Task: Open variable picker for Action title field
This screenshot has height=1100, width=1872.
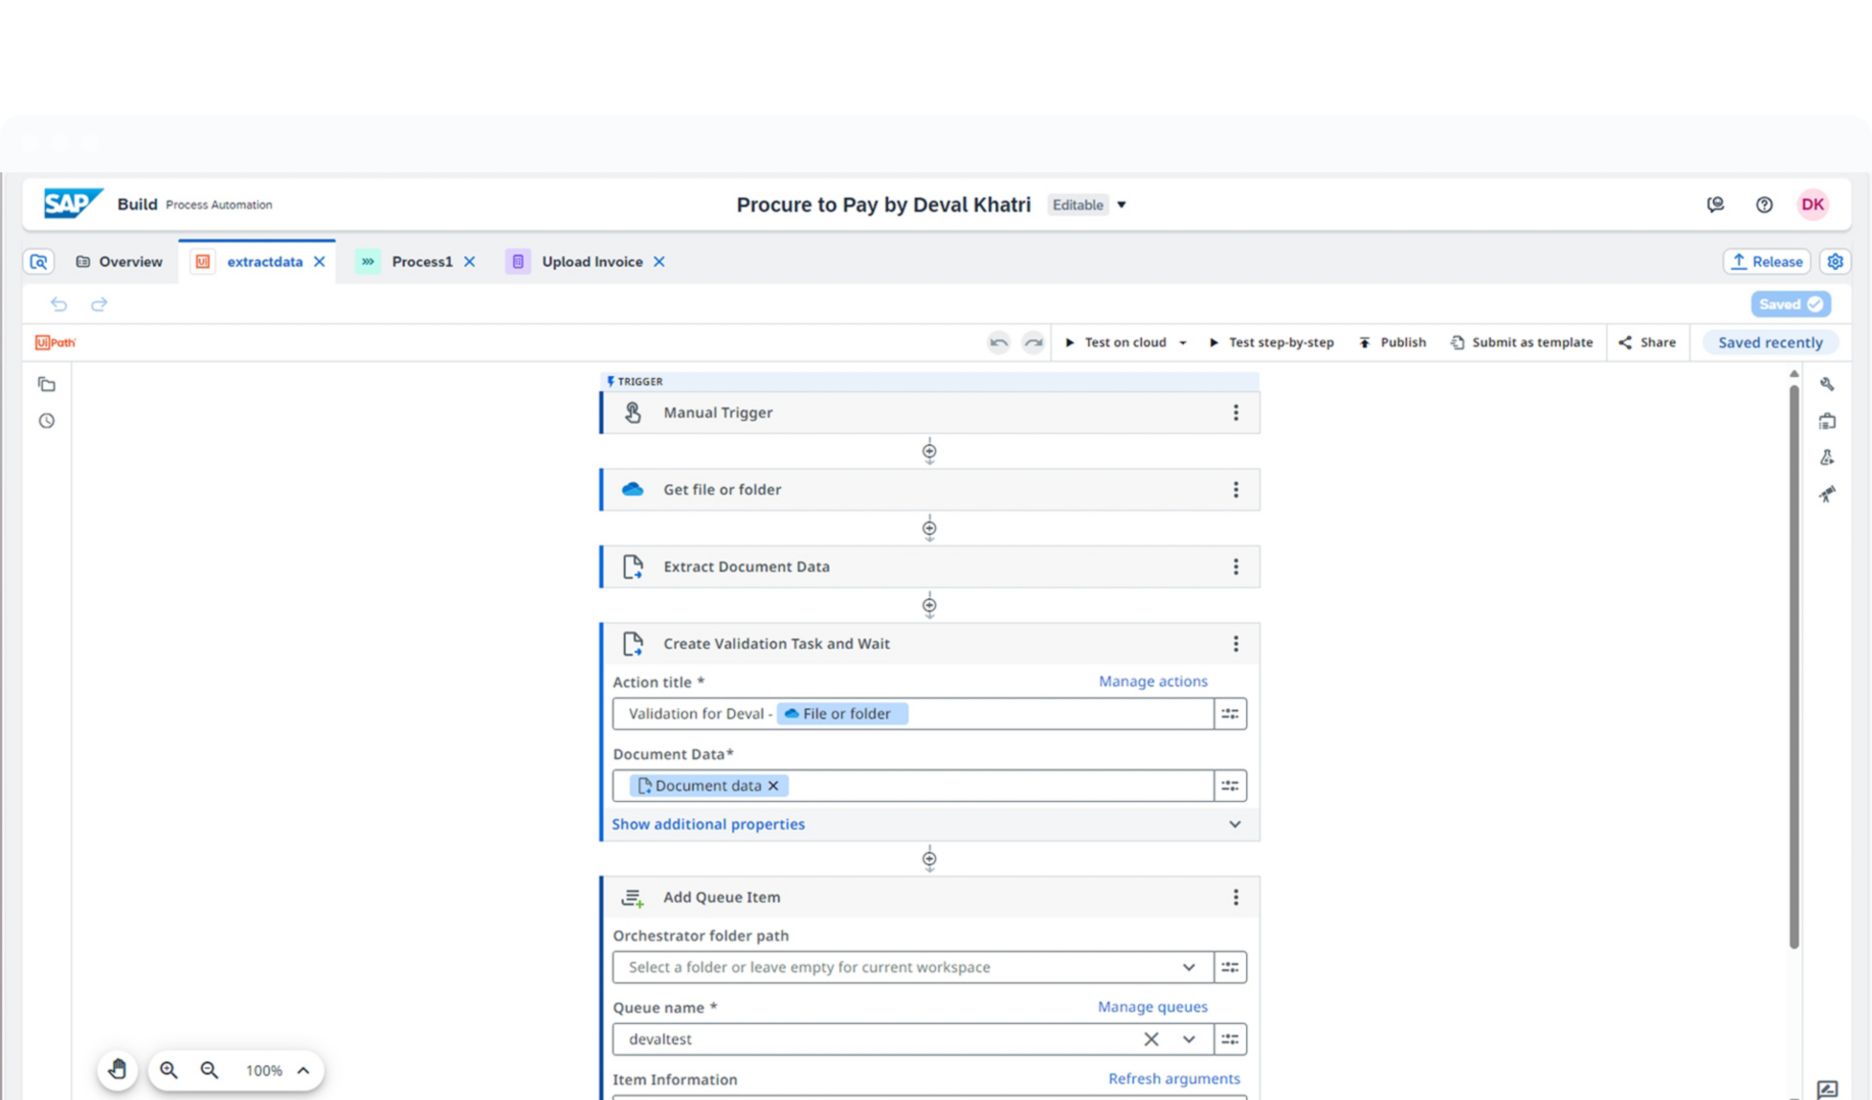Action: (x=1230, y=714)
